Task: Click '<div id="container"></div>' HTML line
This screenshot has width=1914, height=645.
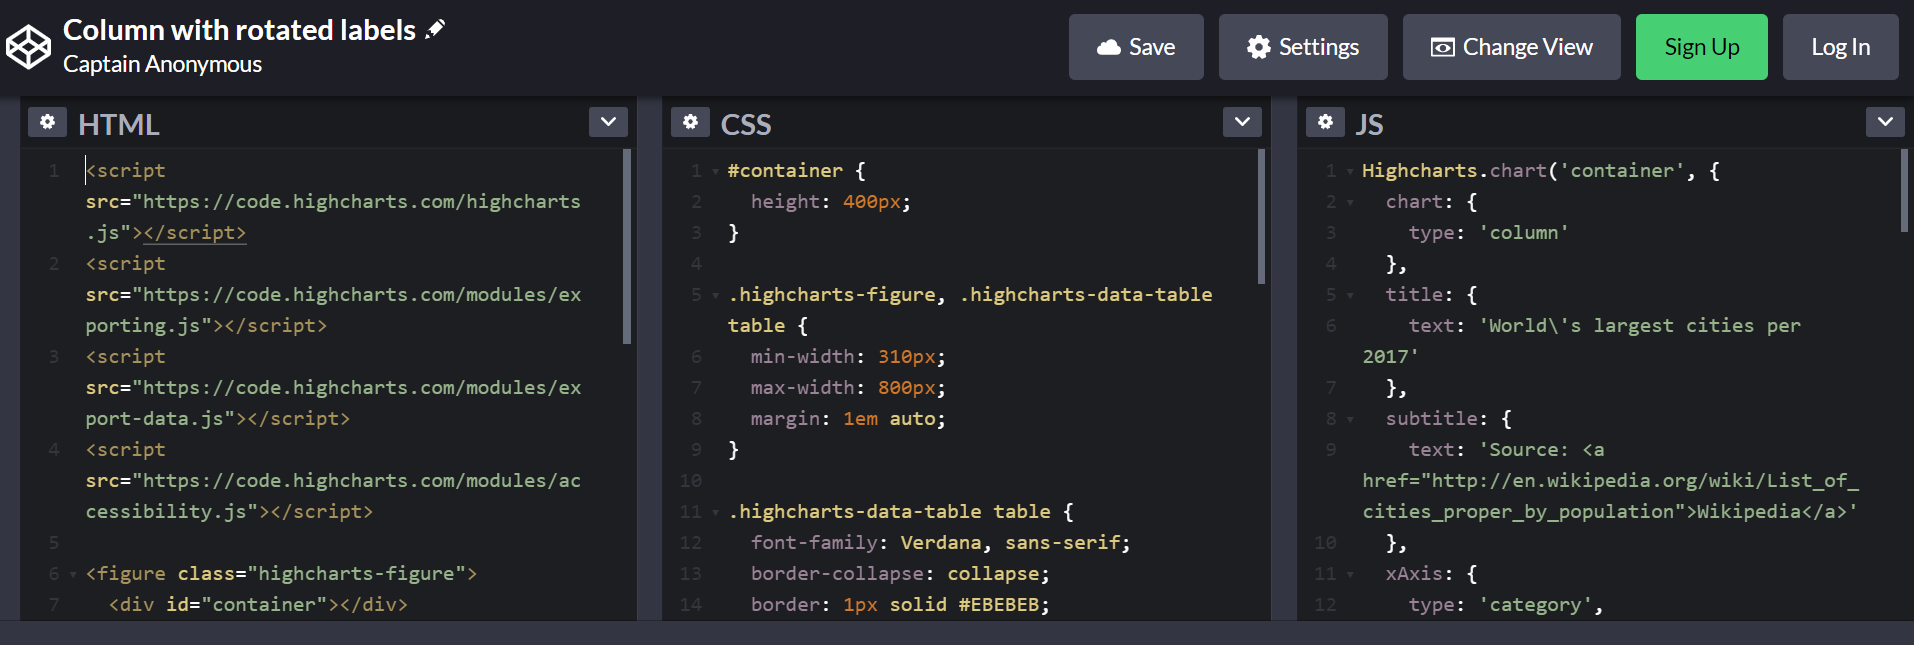Action: pyautogui.click(x=258, y=605)
